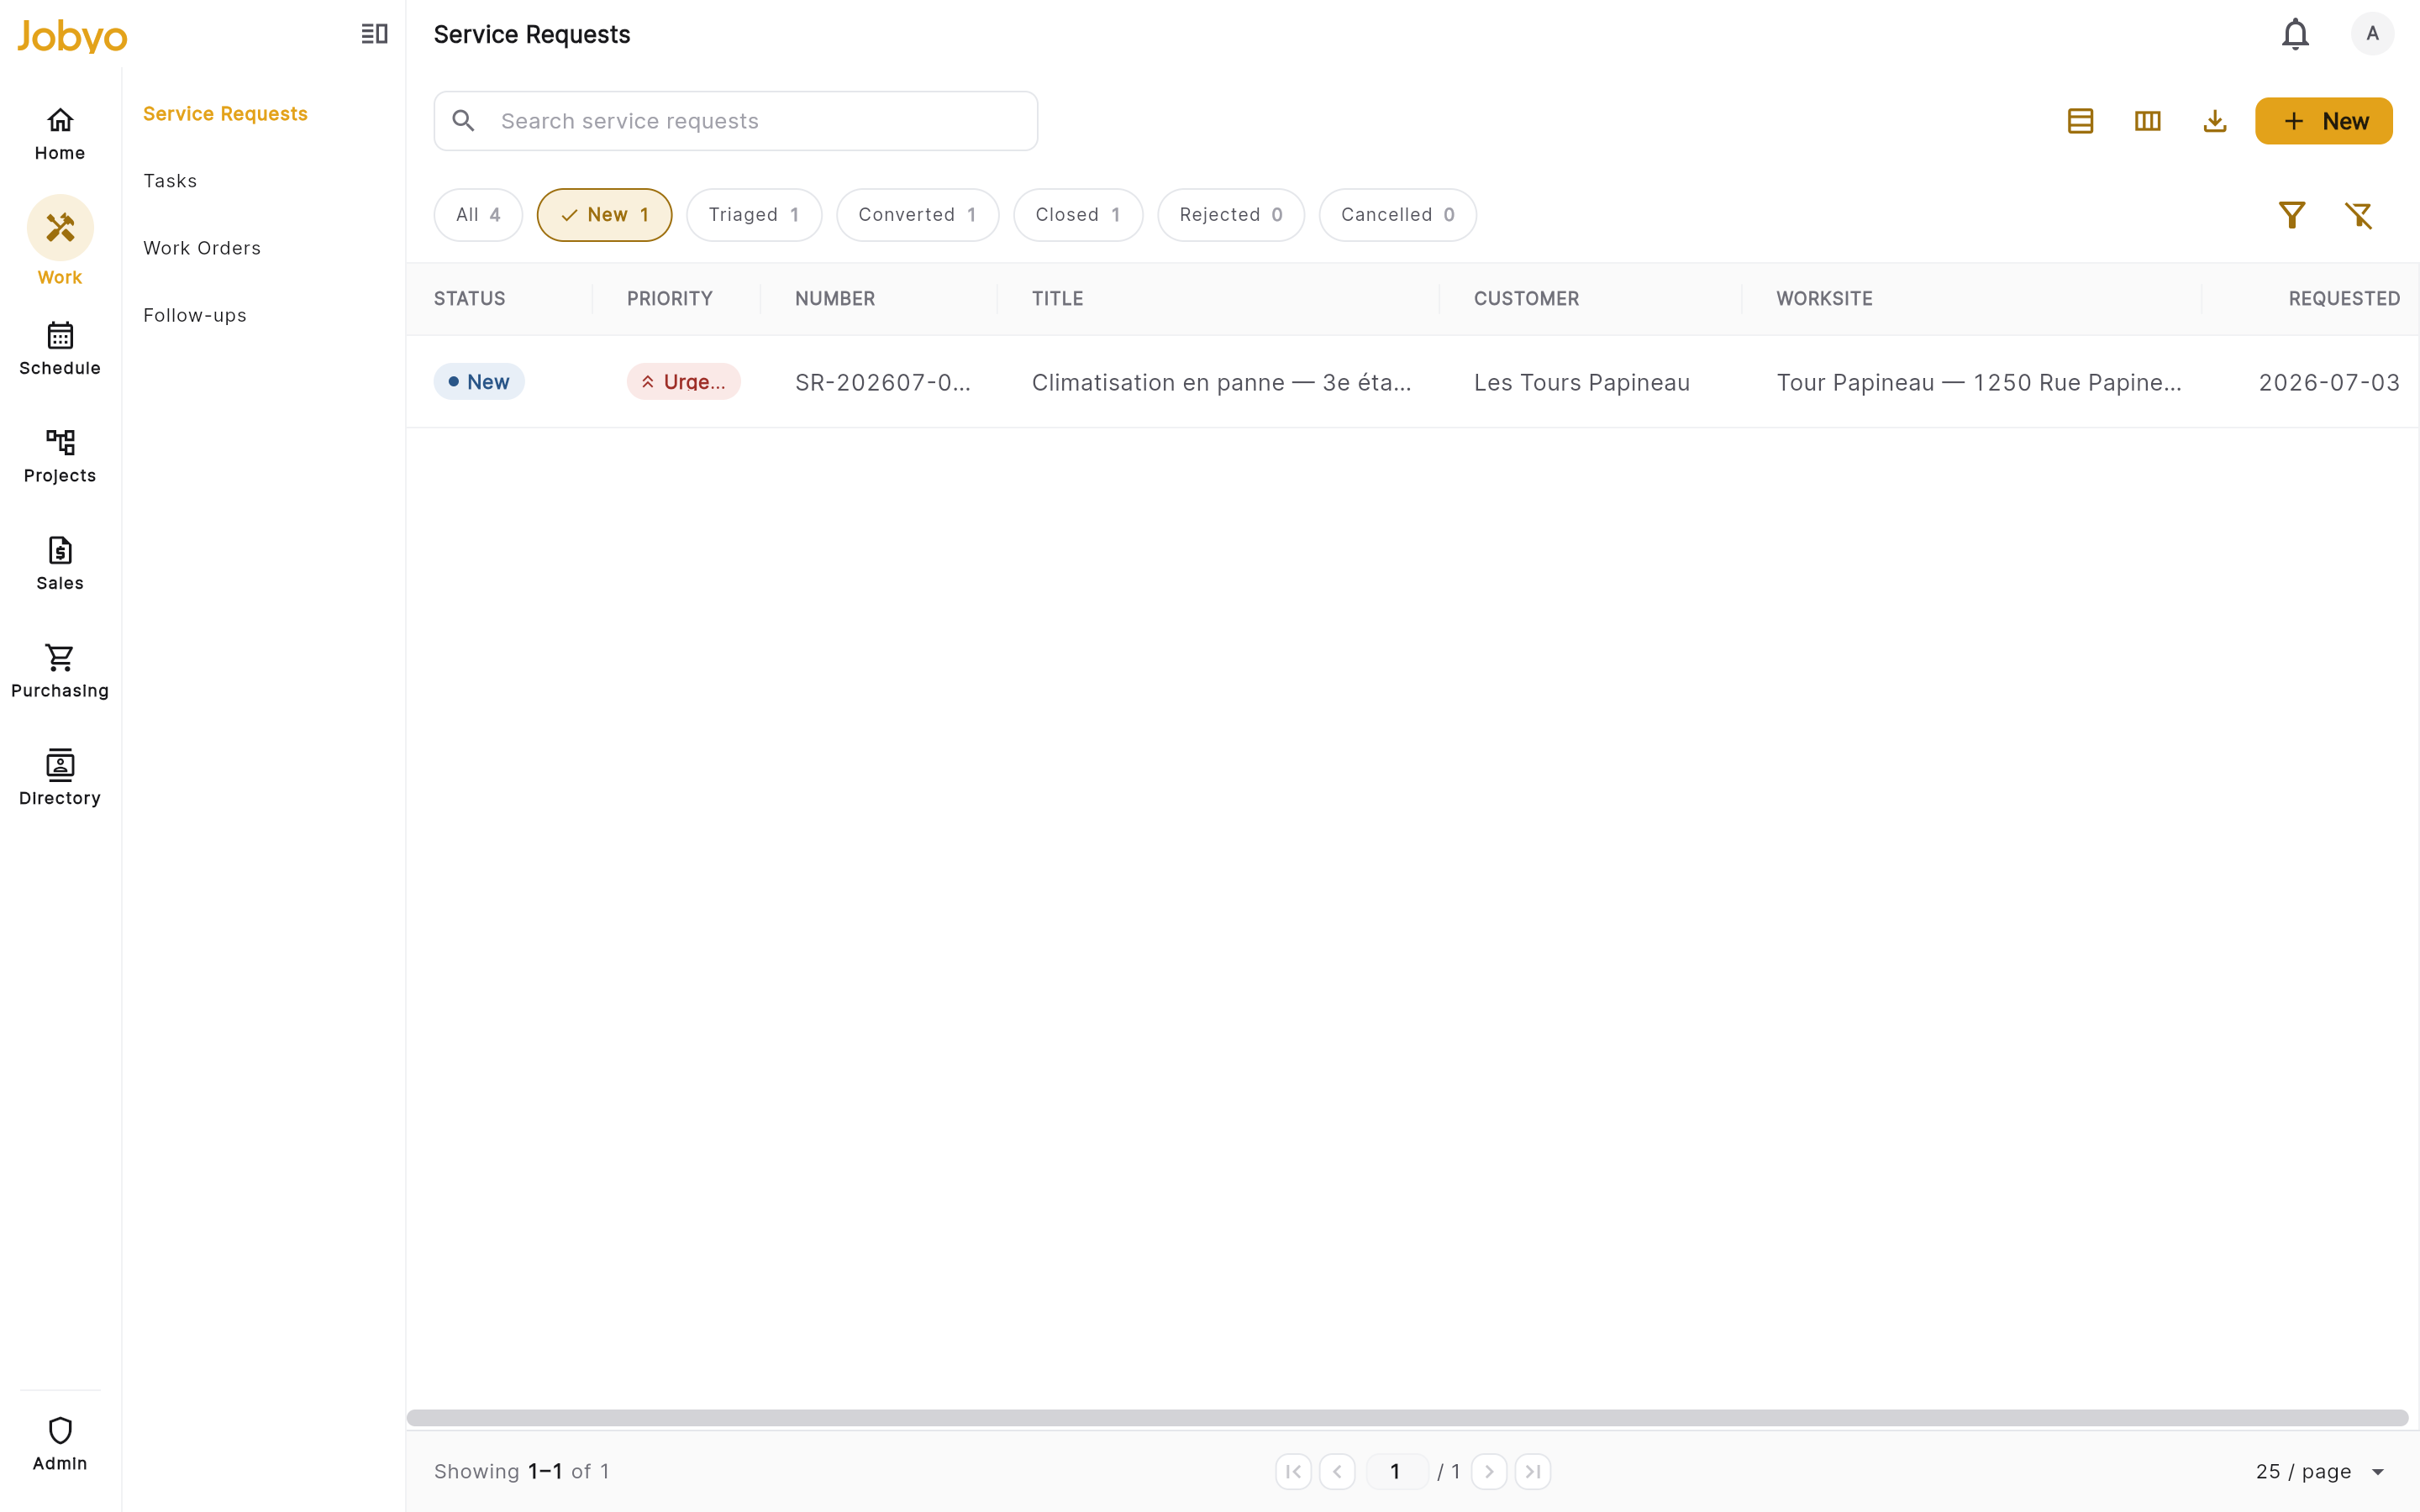
Task: Open Work Orders in submenu
Action: click(x=202, y=248)
